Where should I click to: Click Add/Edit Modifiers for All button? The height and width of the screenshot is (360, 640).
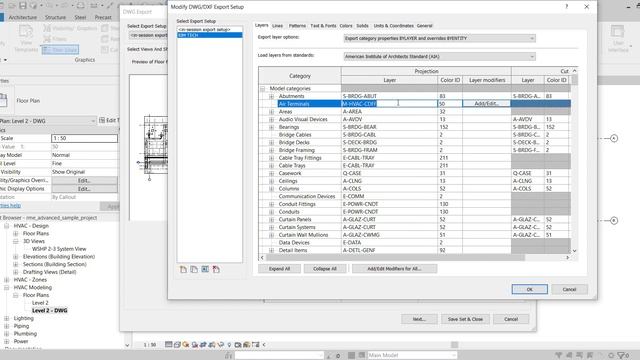pos(394,269)
